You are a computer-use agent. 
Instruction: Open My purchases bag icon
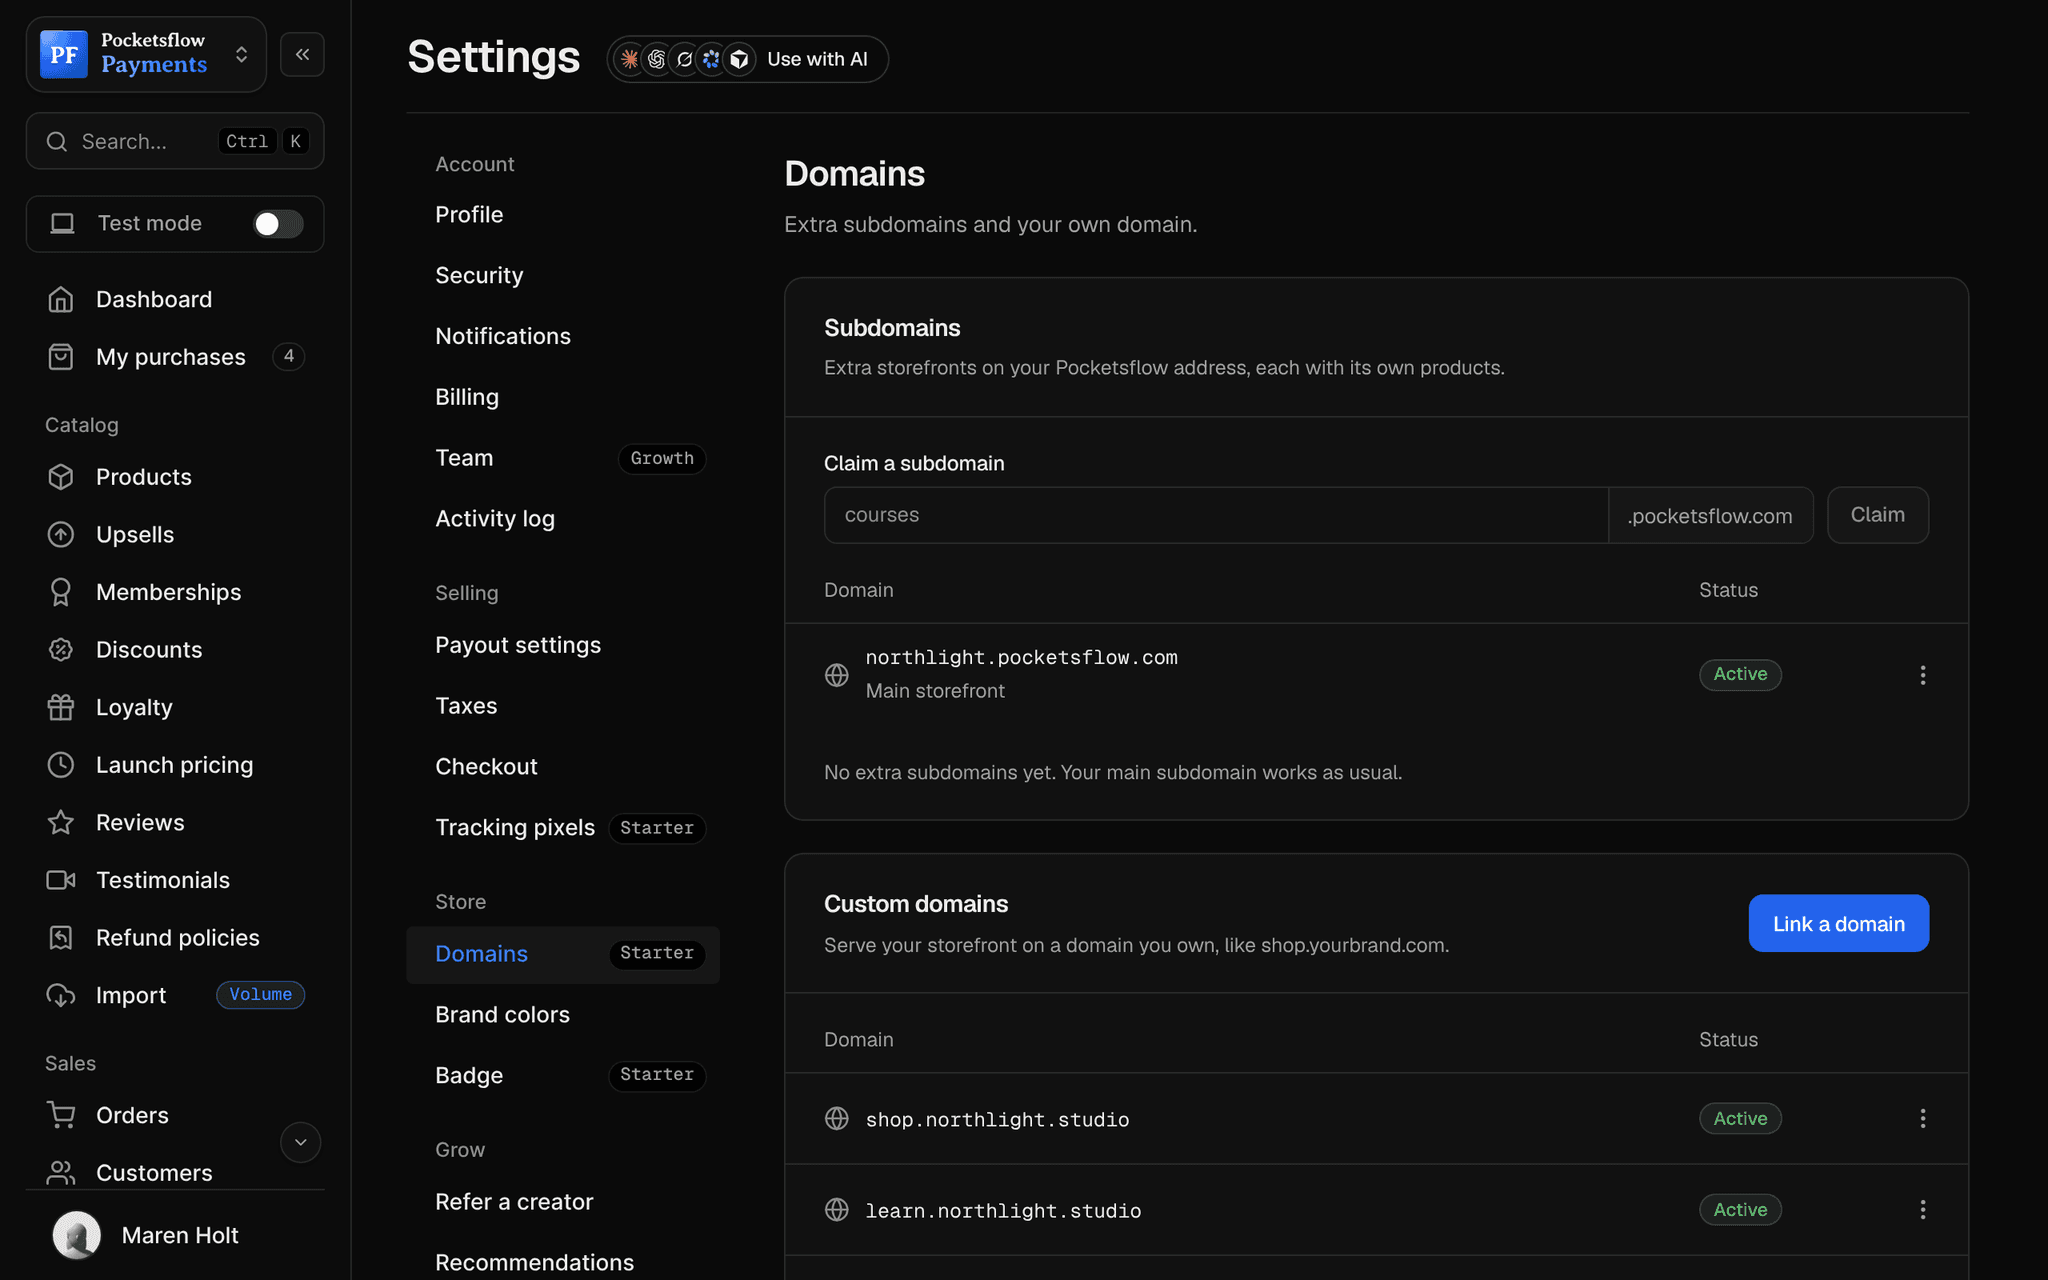[61, 357]
